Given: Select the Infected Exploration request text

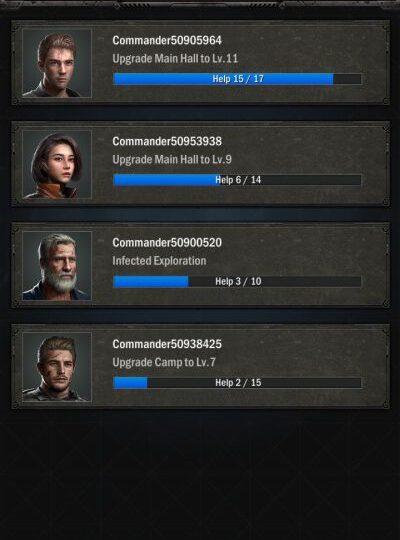Looking at the screenshot, I should [x=159, y=261].
